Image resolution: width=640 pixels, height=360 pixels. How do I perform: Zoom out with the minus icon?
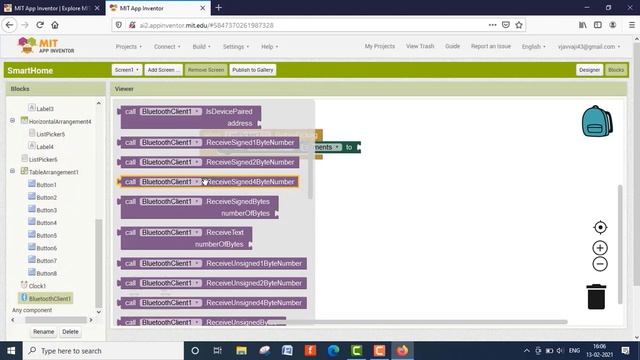pos(600,264)
